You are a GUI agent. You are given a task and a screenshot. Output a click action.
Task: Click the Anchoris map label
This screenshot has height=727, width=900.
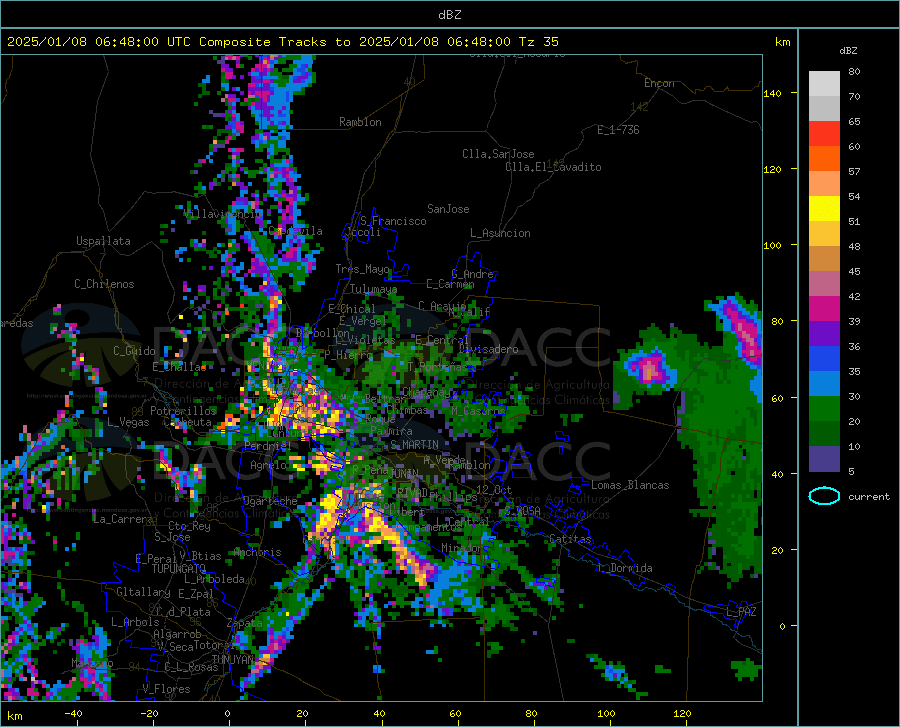point(257,552)
